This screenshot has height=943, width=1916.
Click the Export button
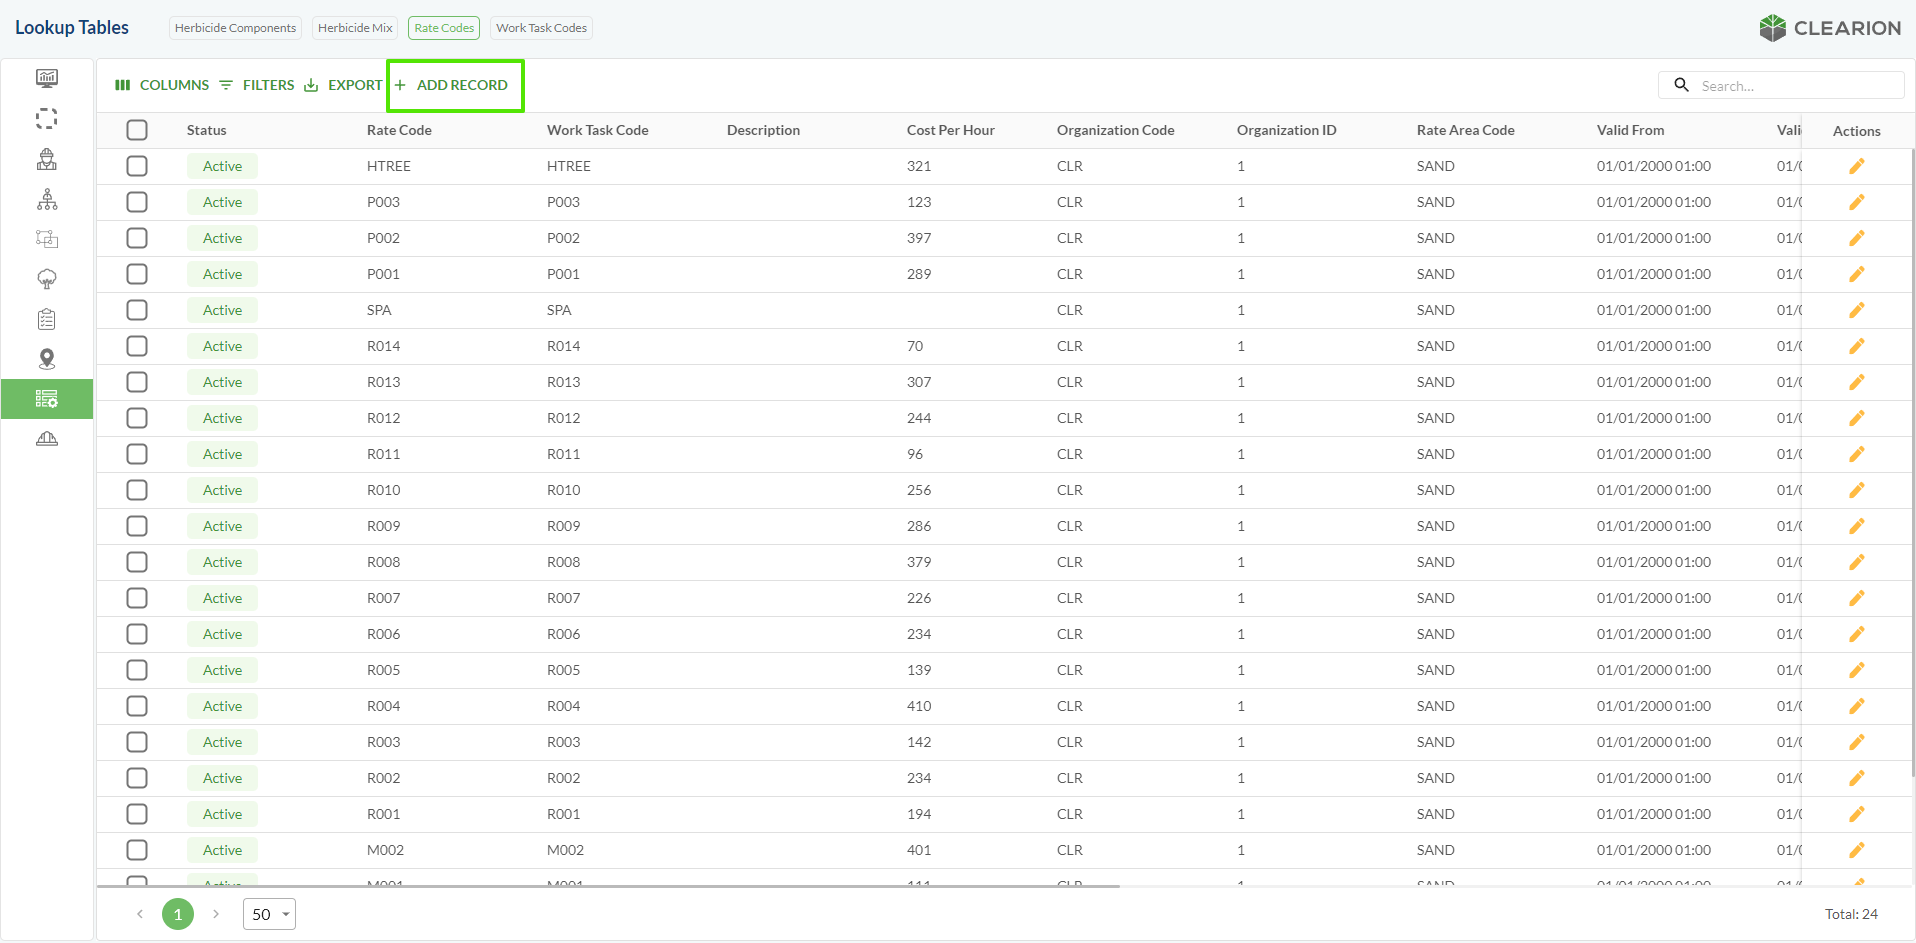(x=343, y=85)
